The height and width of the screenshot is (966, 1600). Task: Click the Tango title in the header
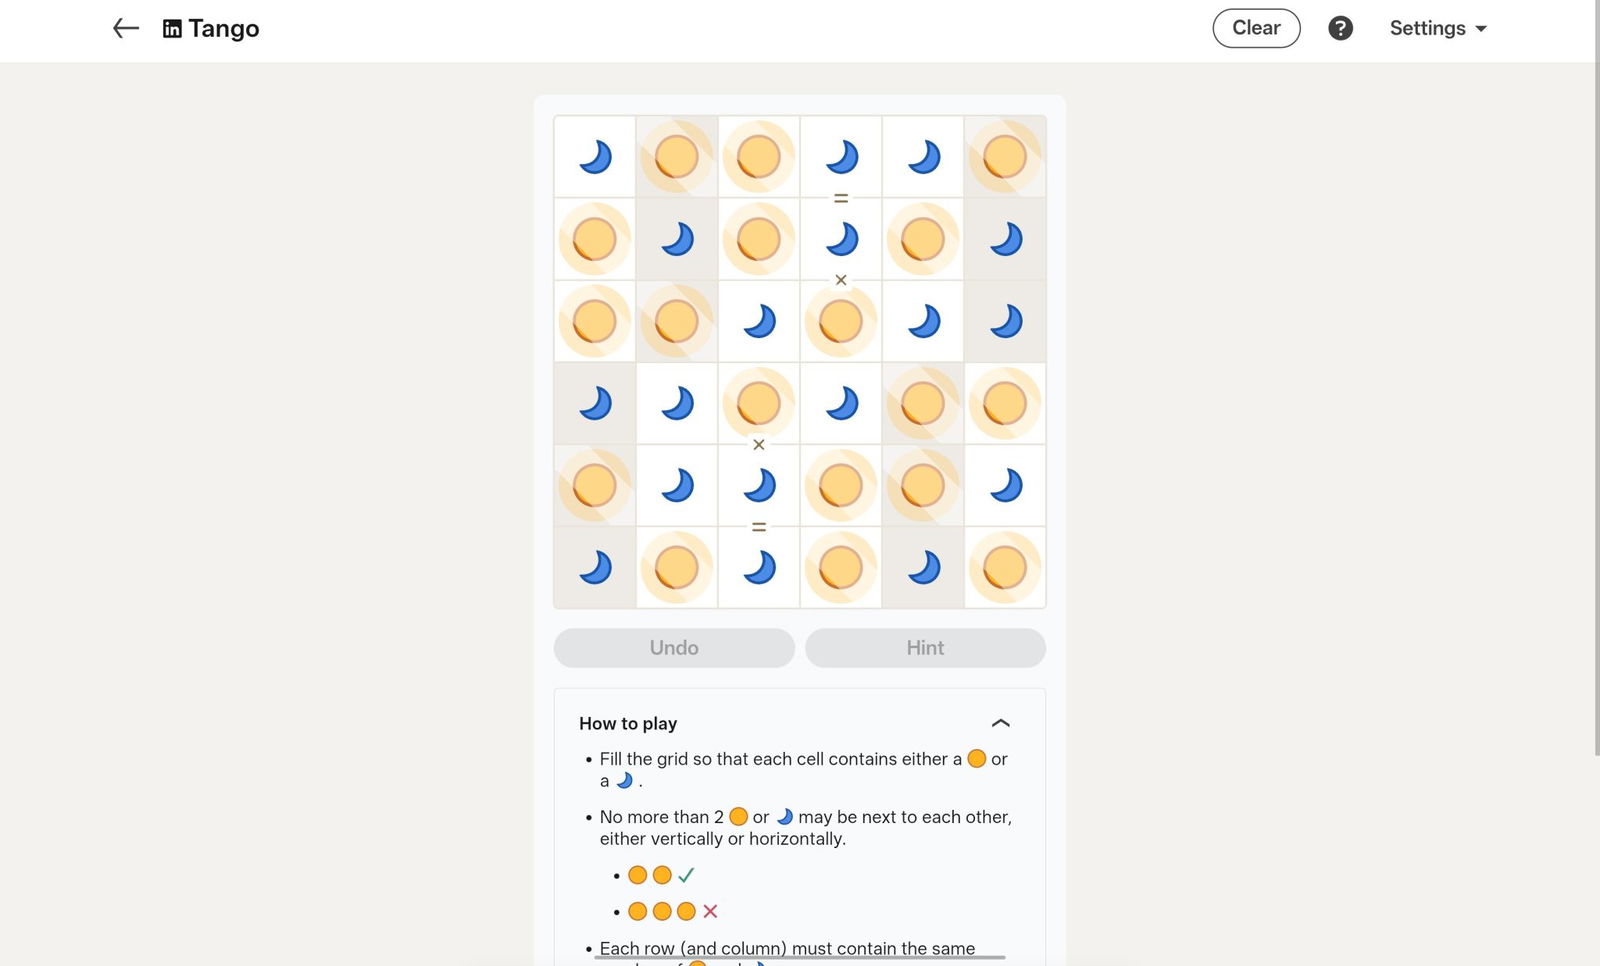point(223,29)
